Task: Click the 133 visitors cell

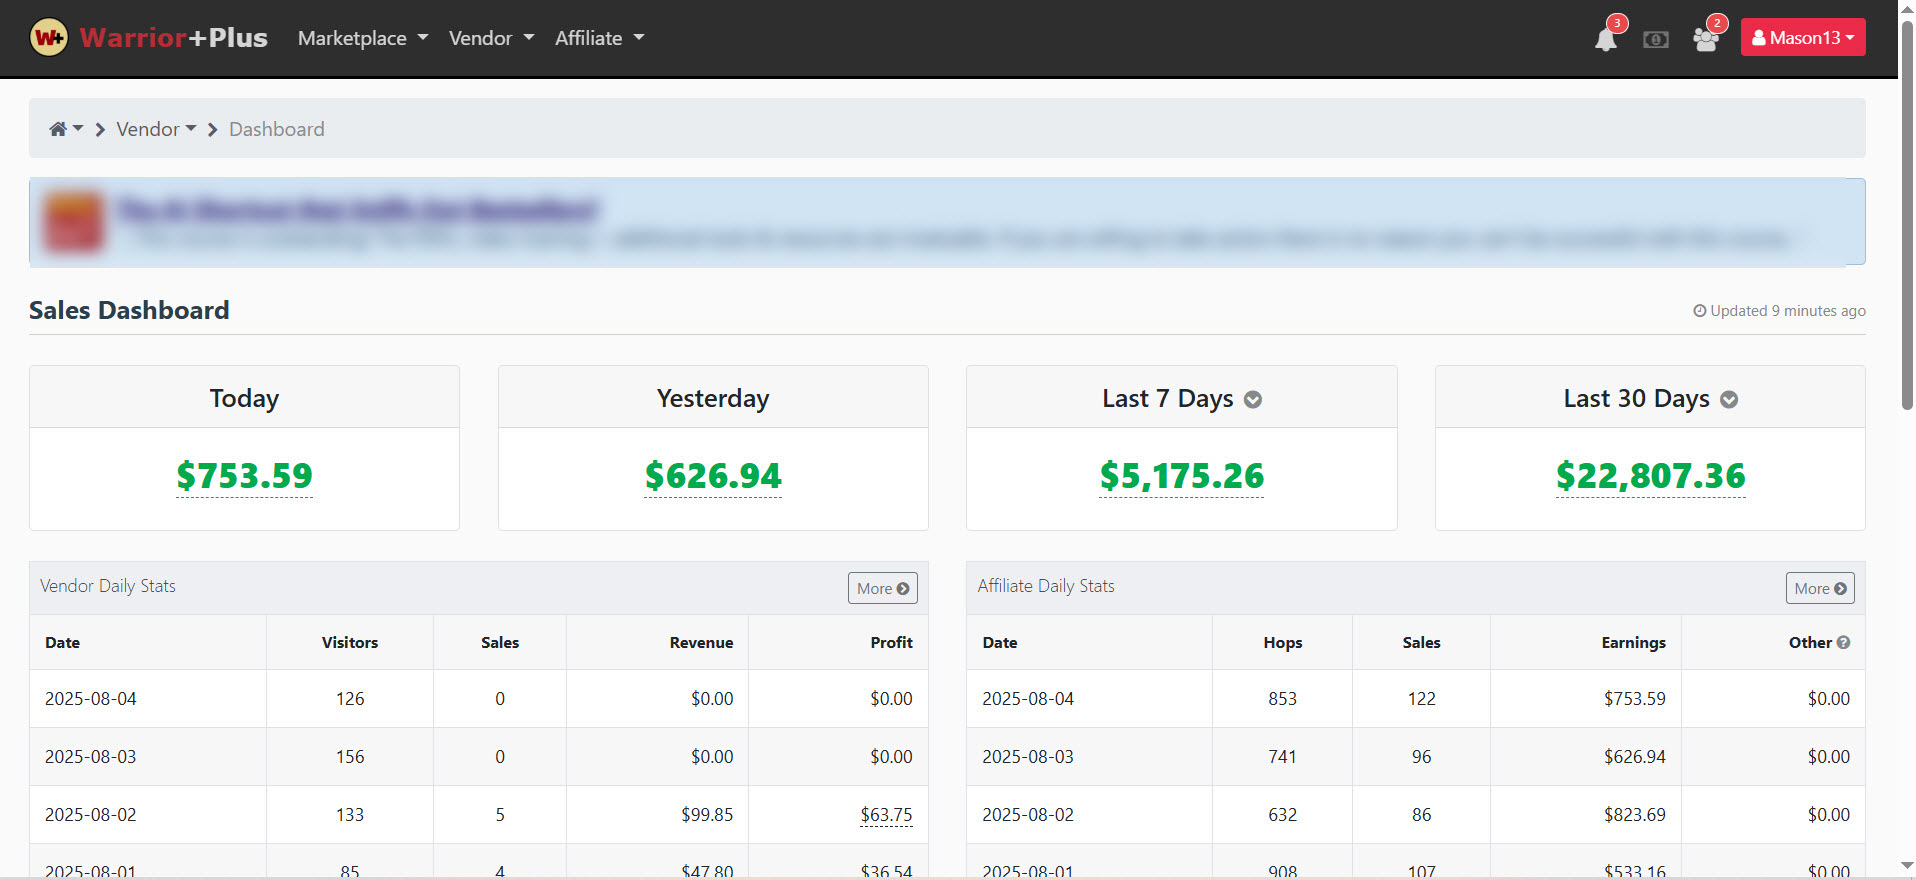Action: (x=350, y=815)
